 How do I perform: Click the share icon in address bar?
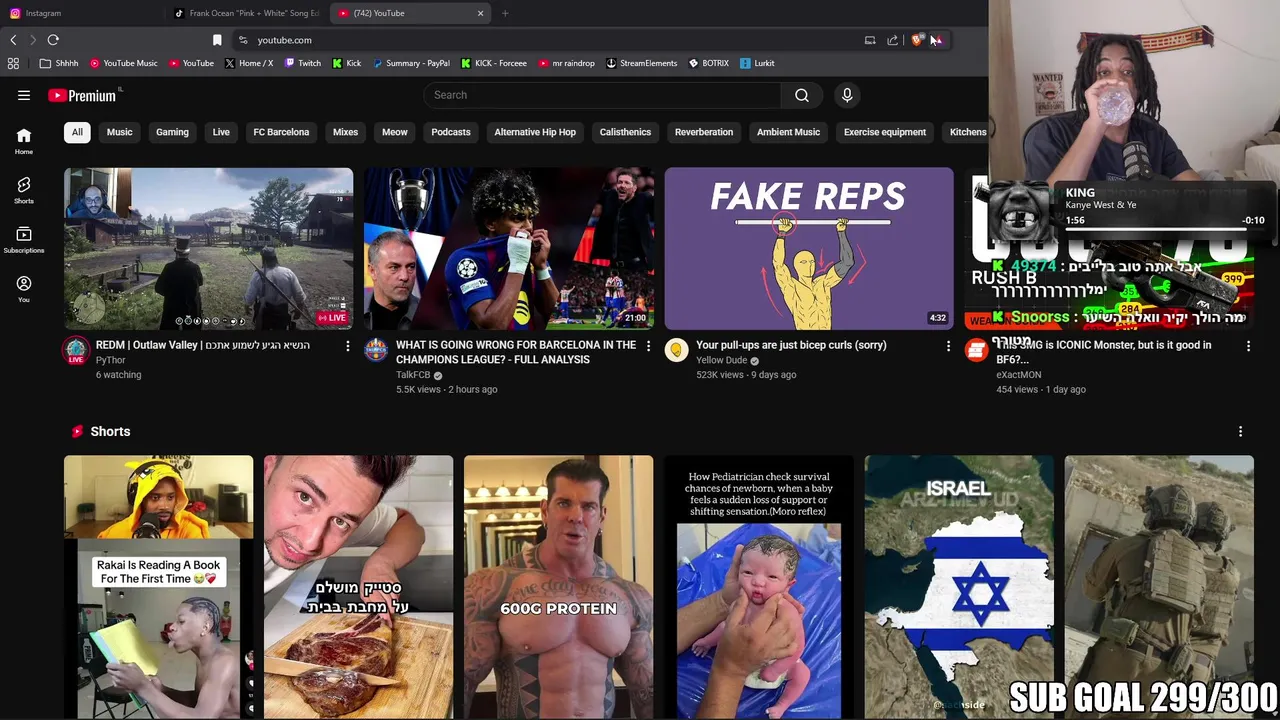(892, 40)
